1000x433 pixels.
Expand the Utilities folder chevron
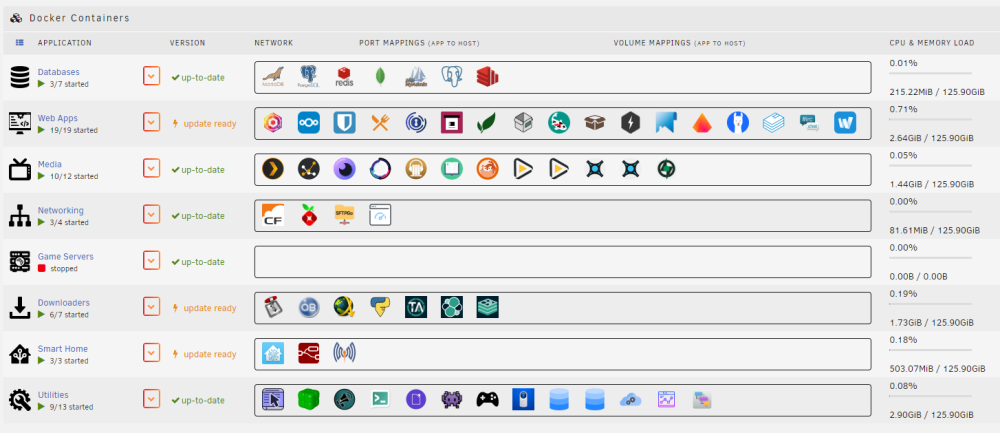point(151,399)
